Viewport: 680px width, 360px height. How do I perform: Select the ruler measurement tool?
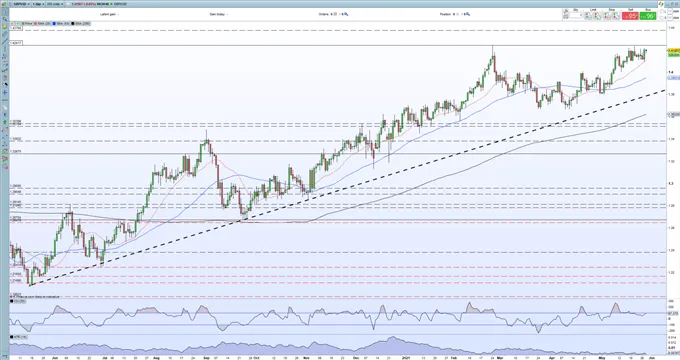pyautogui.click(x=5, y=34)
